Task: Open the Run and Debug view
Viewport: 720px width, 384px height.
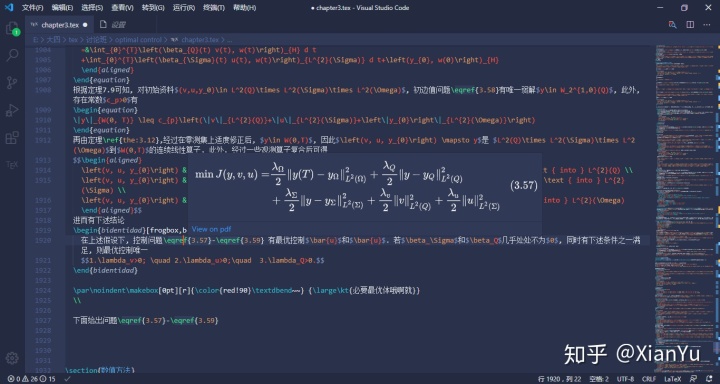Action: (12, 111)
